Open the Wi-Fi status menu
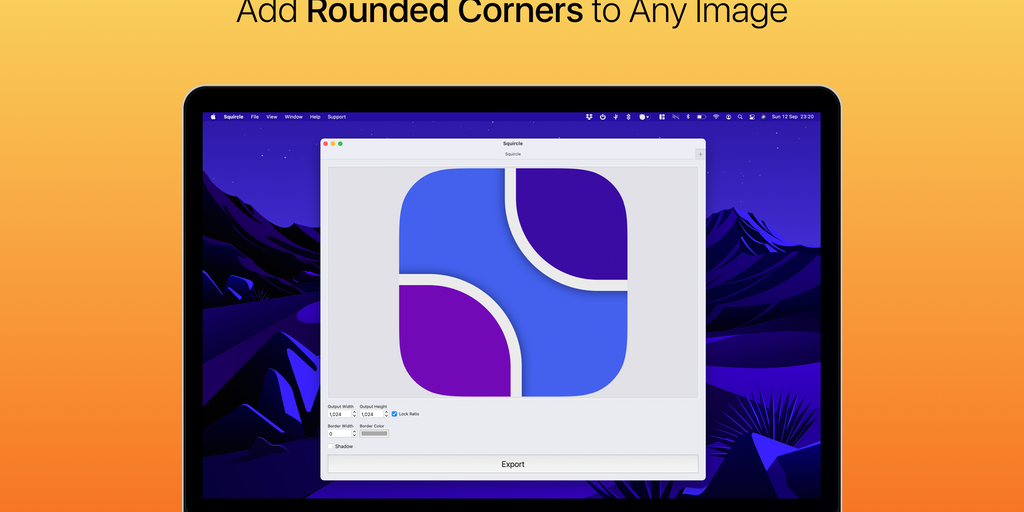Screen dimensions: 1024x512 point(716,117)
